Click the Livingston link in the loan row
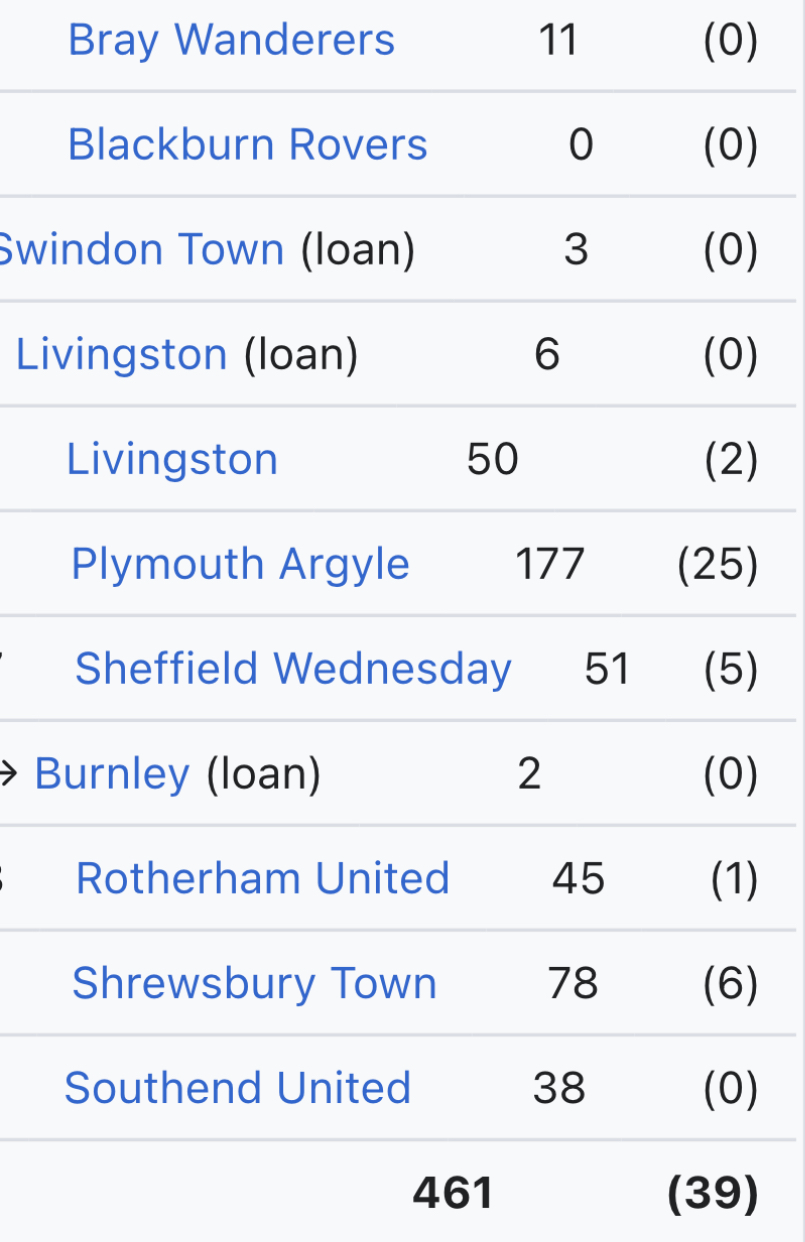 point(122,355)
